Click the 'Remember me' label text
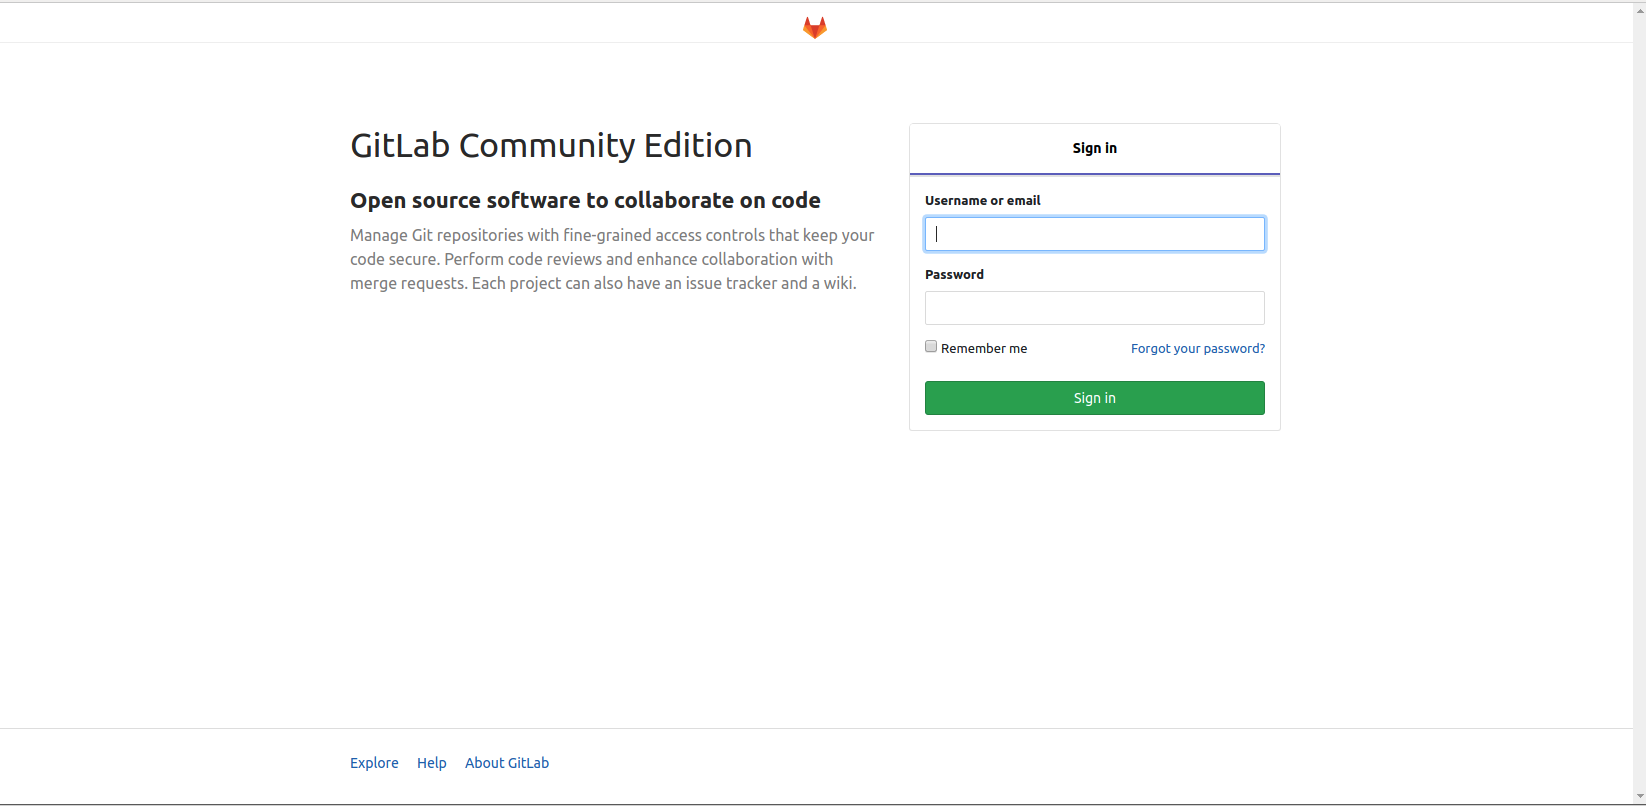Screen dimensions: 1646x806 pyautogui.click(x=984, y=349)
